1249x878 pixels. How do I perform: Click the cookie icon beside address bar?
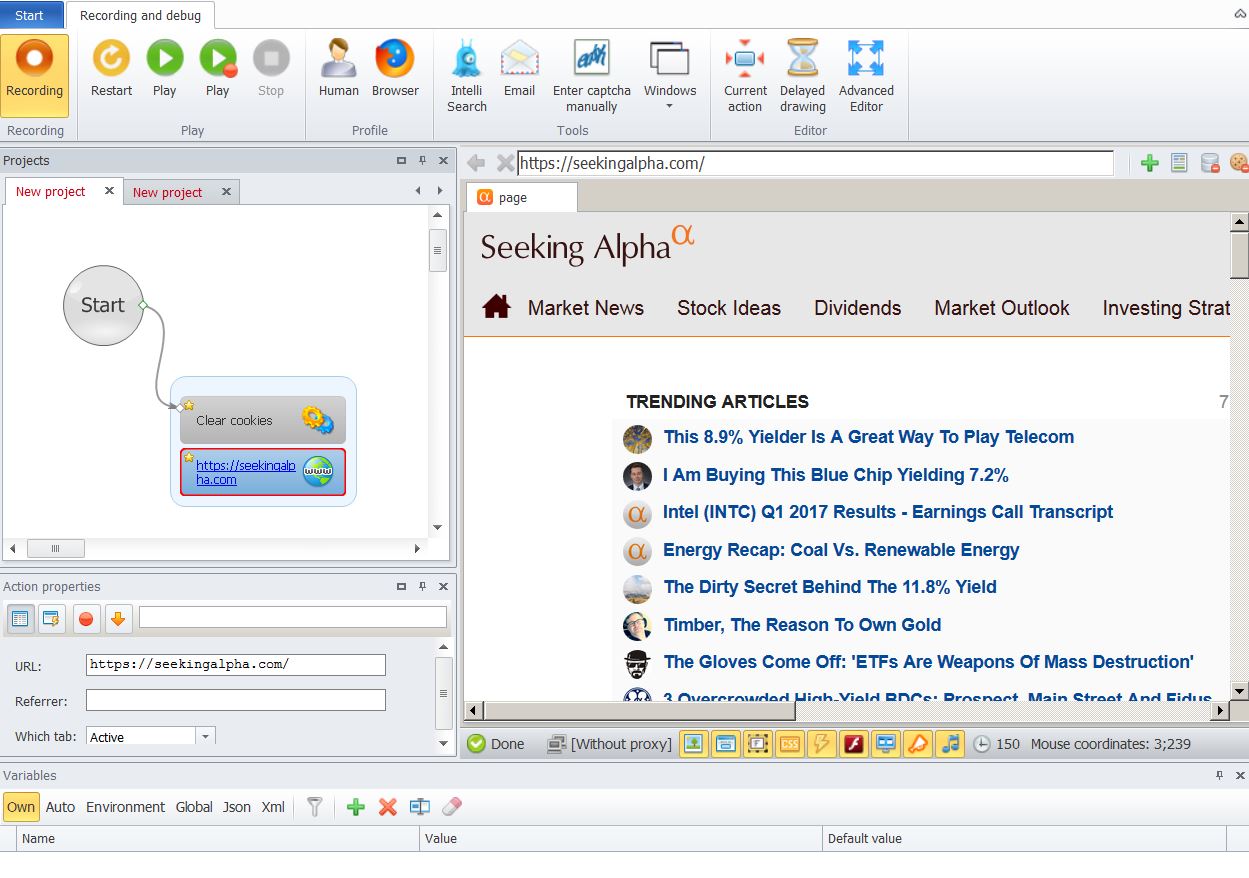tap(1238, 163)
